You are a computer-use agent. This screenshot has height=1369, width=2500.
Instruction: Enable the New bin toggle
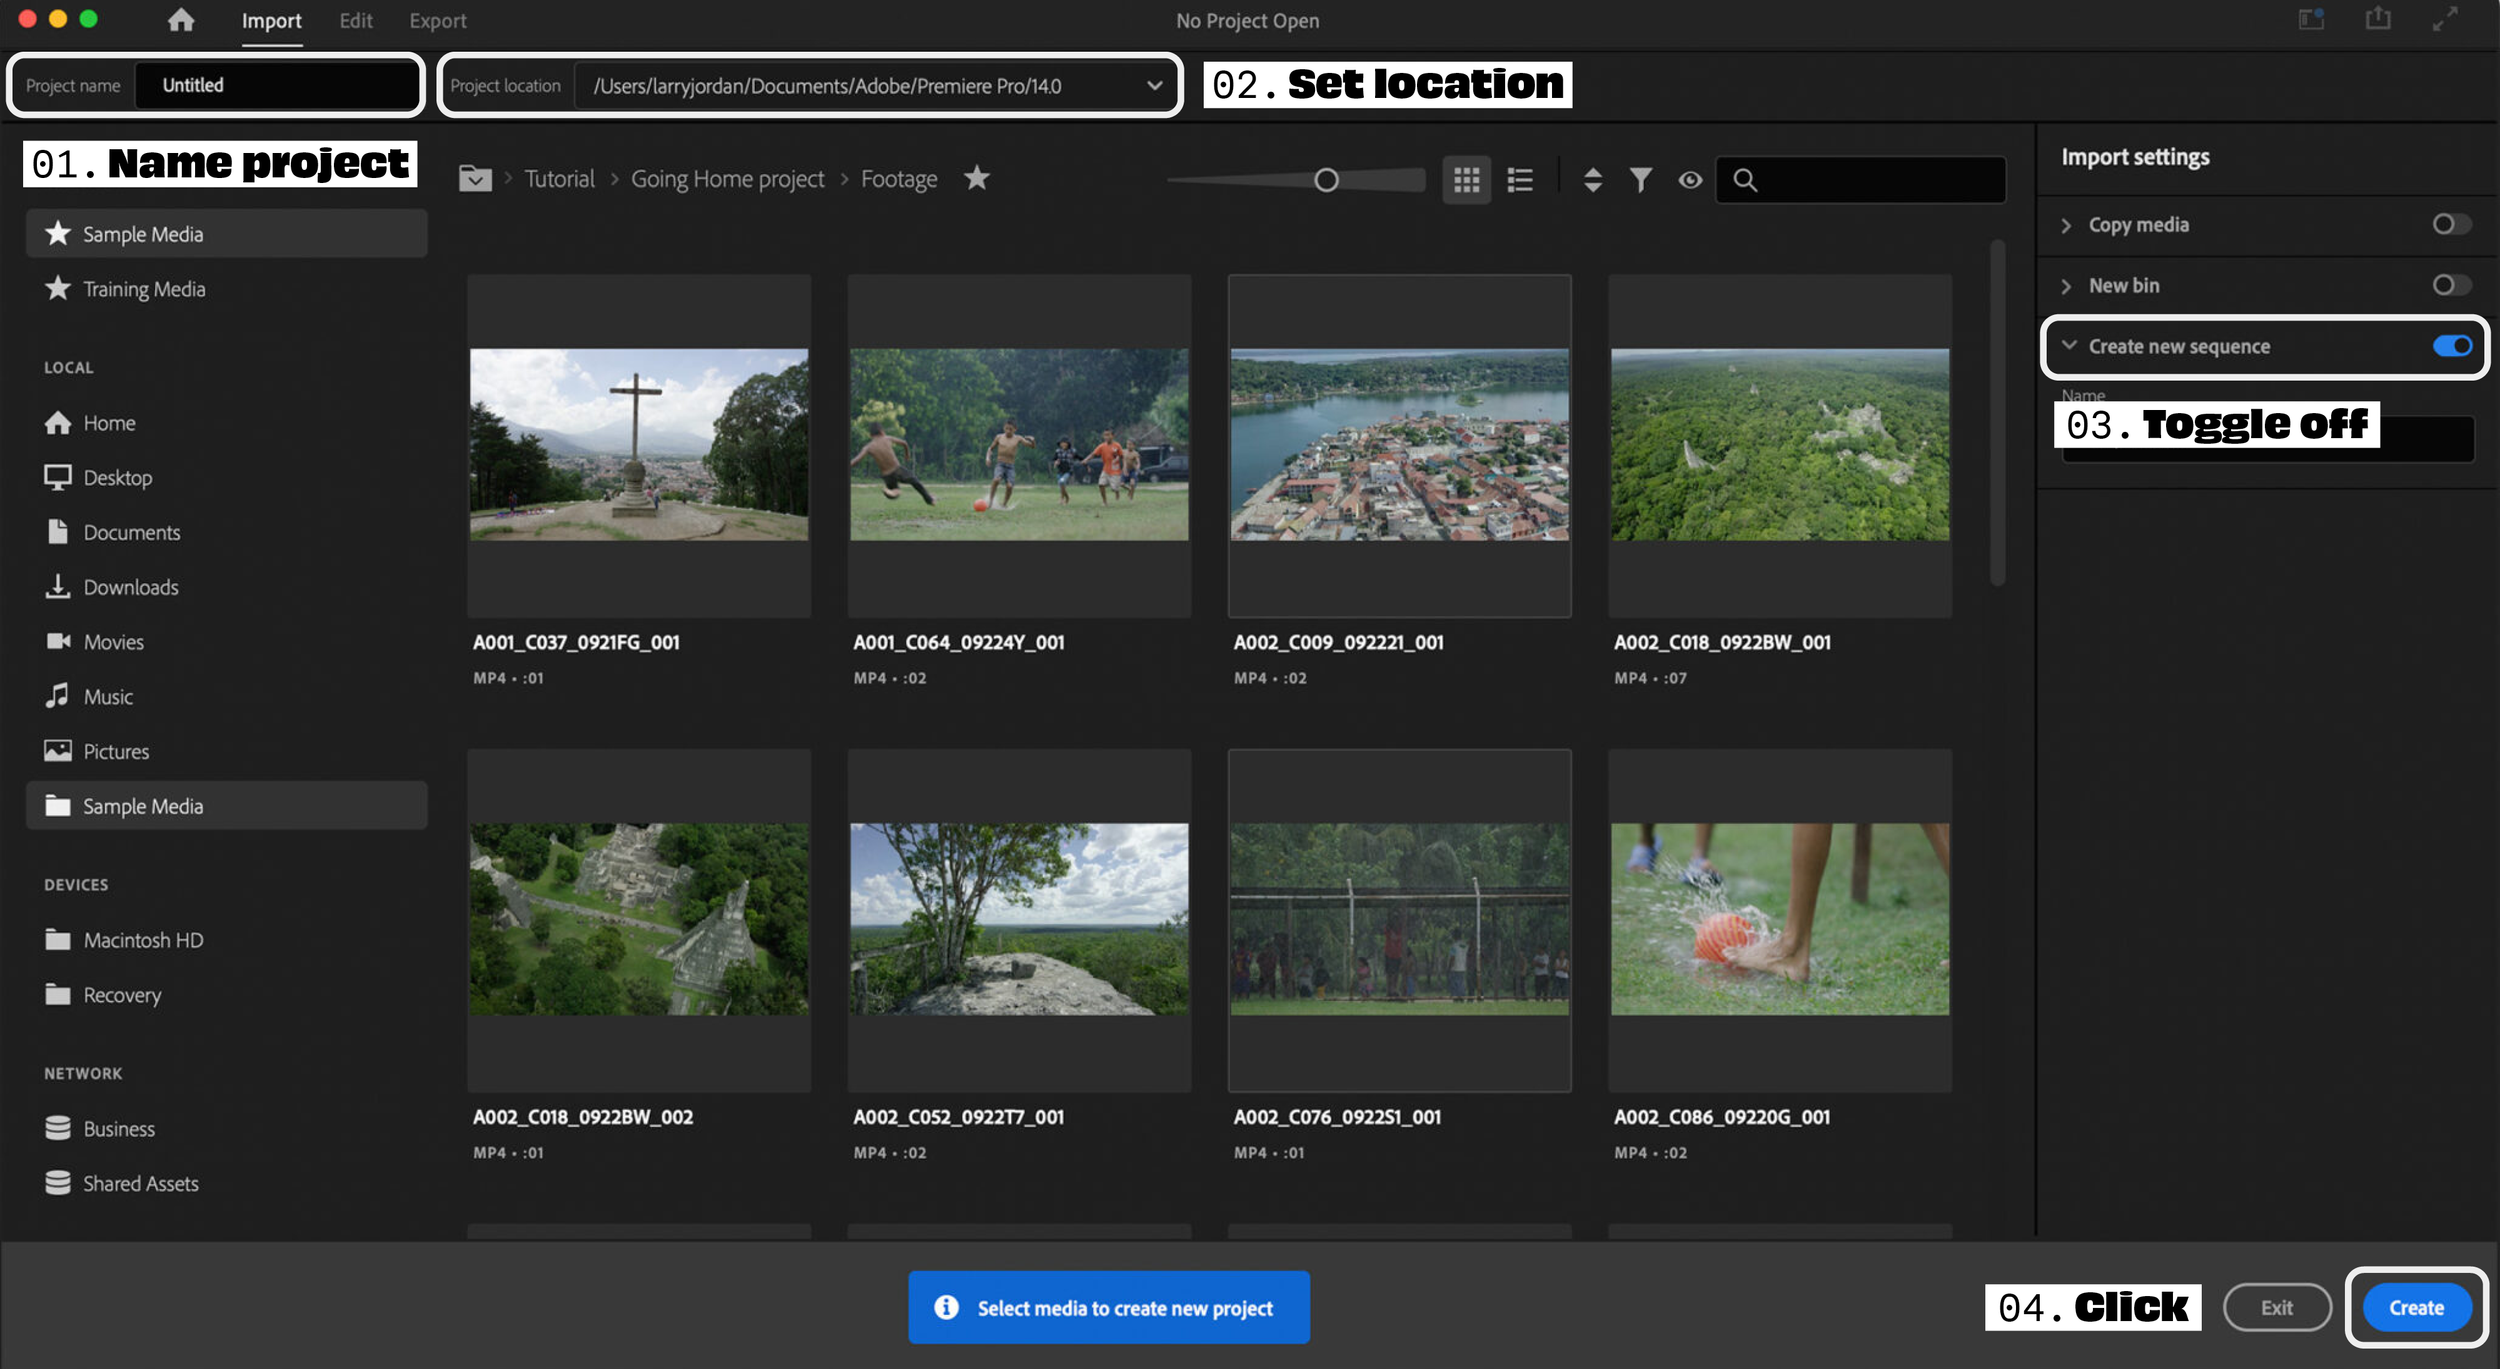point(2450,286)
